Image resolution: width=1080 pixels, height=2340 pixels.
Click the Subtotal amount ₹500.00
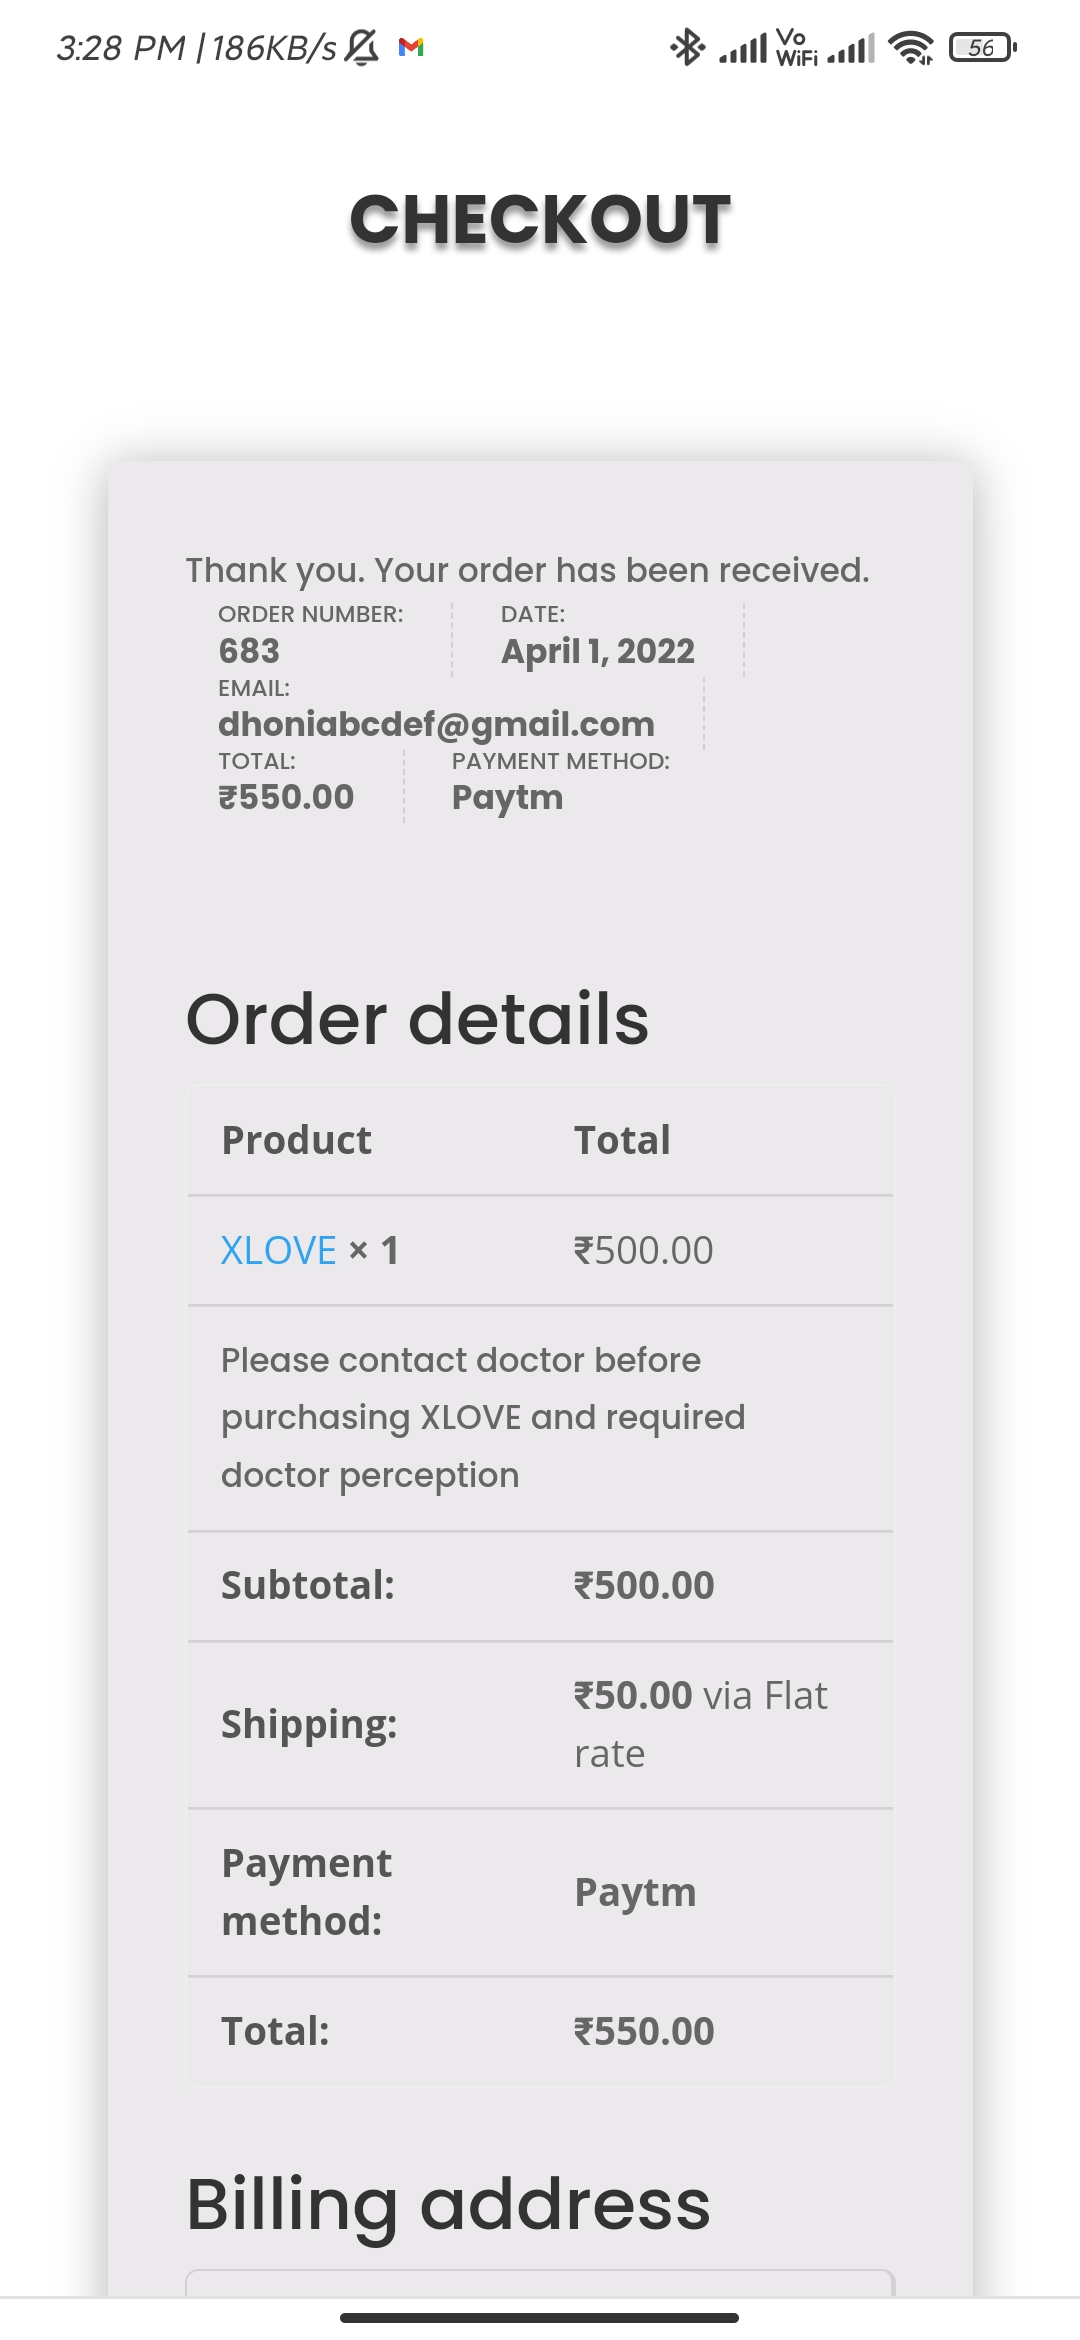tap(644, 1585)
